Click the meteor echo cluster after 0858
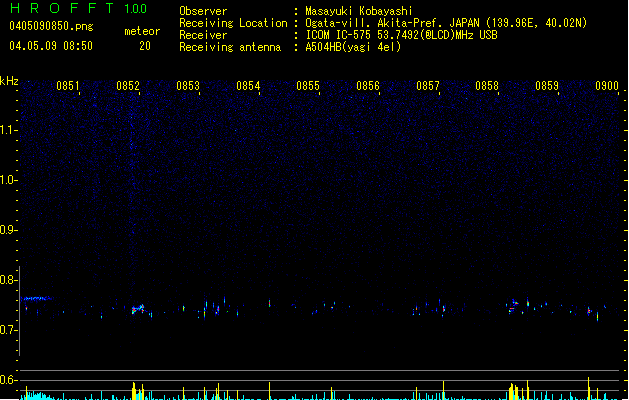 pos(513,306)
